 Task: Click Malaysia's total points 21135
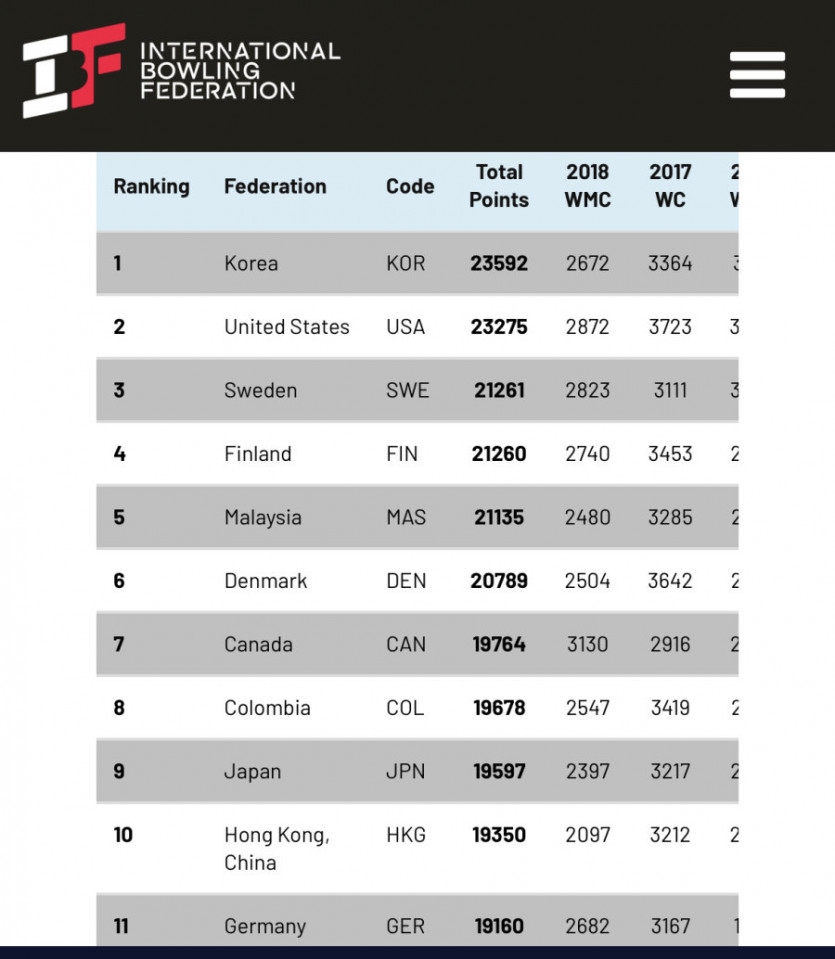click(x=499, y=518)
